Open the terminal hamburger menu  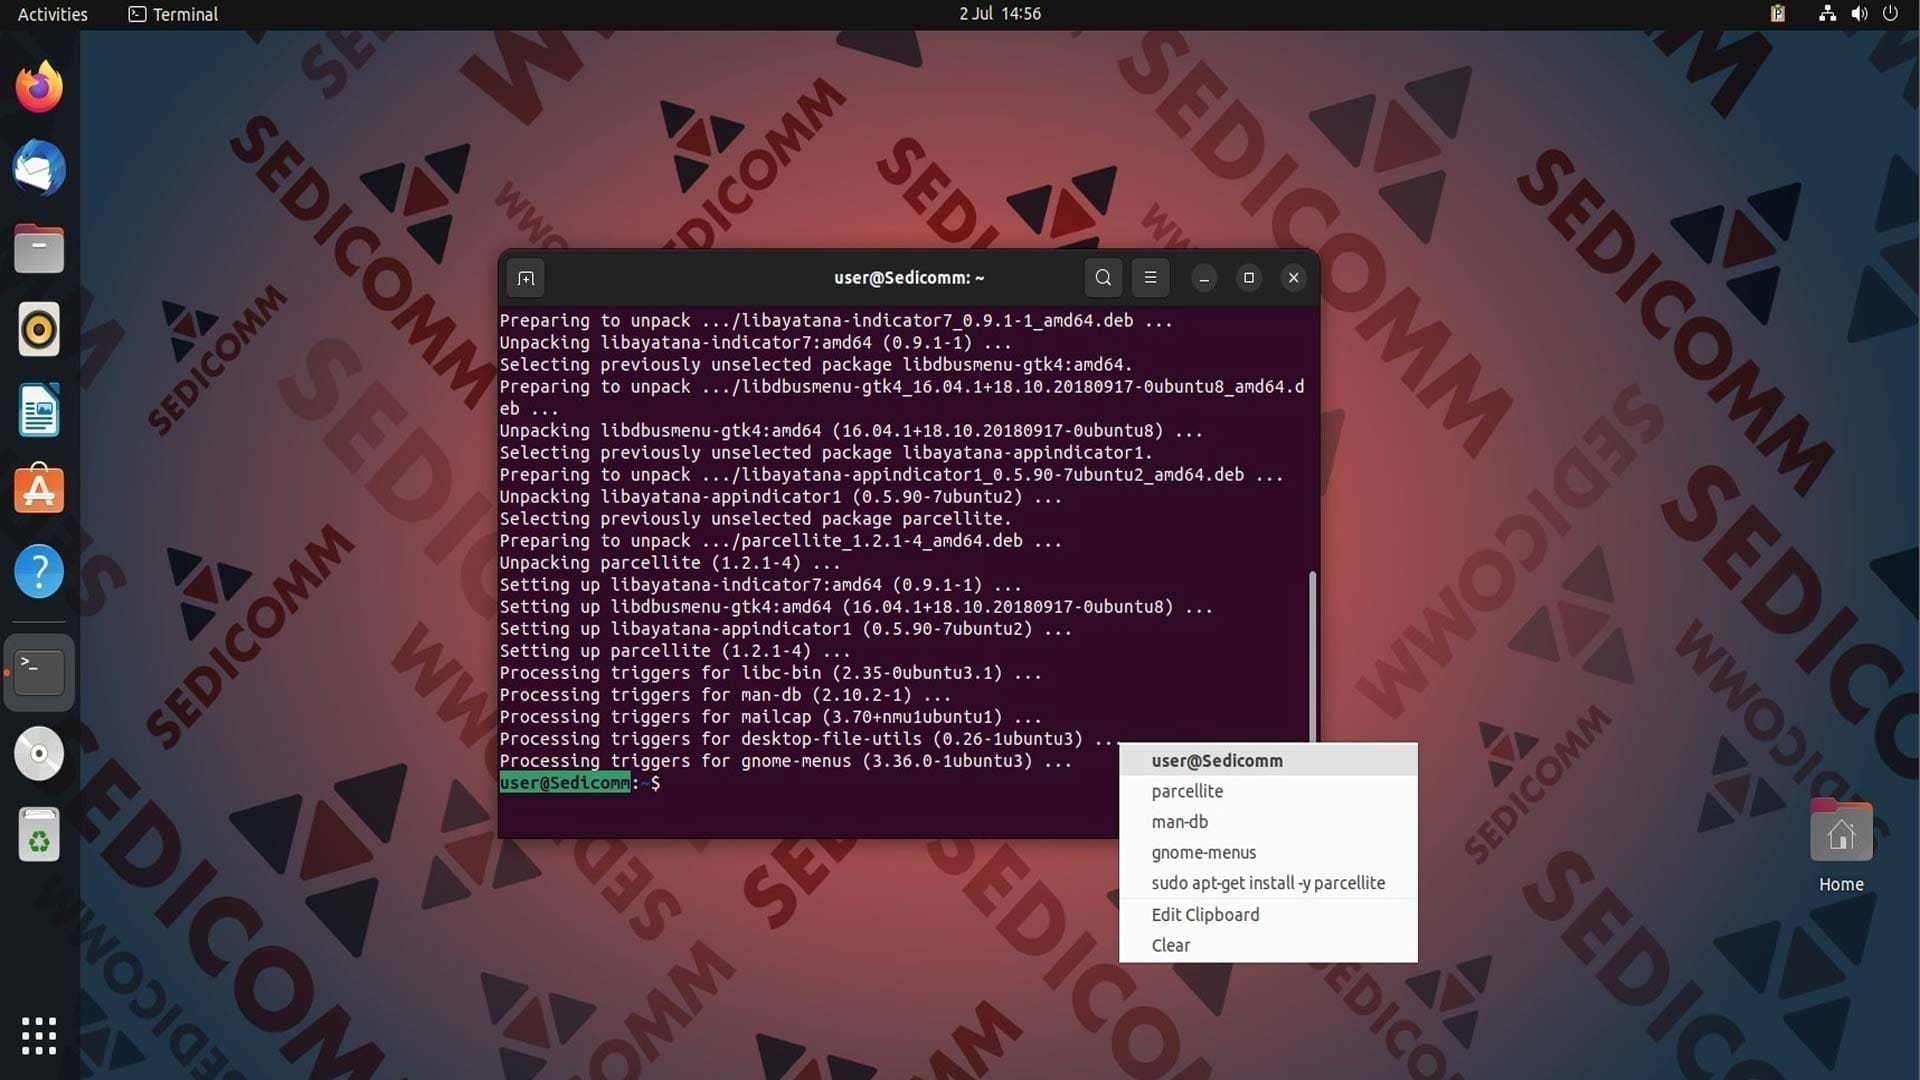[x=1150, y=278]
